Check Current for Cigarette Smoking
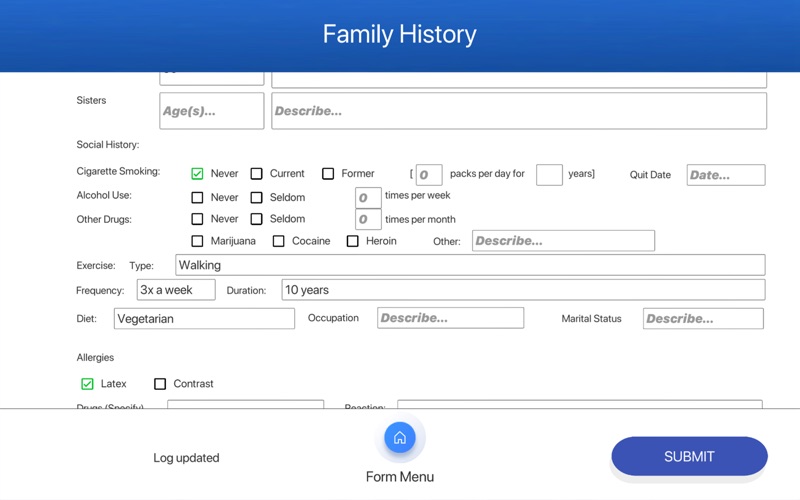 (257, 173)
